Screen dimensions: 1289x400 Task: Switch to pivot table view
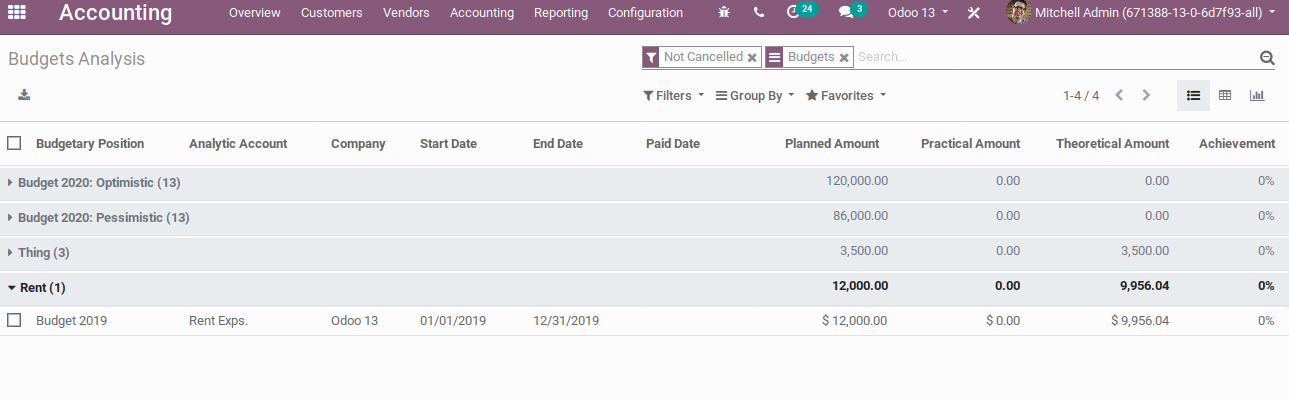(x=1225, y=95)
